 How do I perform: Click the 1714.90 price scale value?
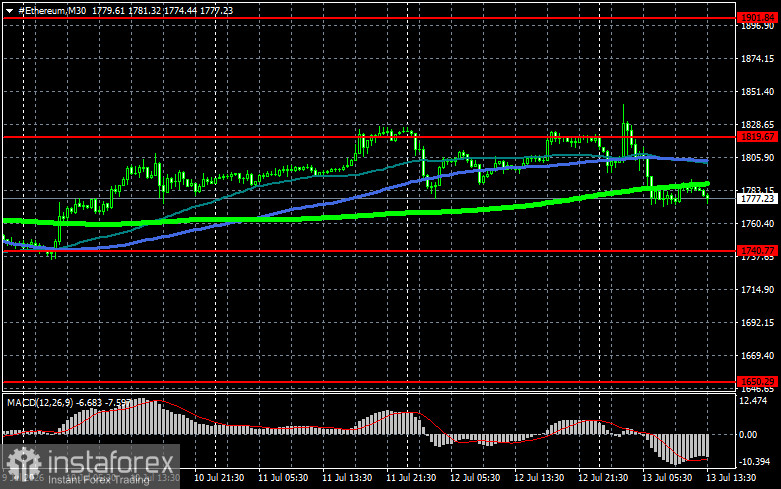coord(758,289)
